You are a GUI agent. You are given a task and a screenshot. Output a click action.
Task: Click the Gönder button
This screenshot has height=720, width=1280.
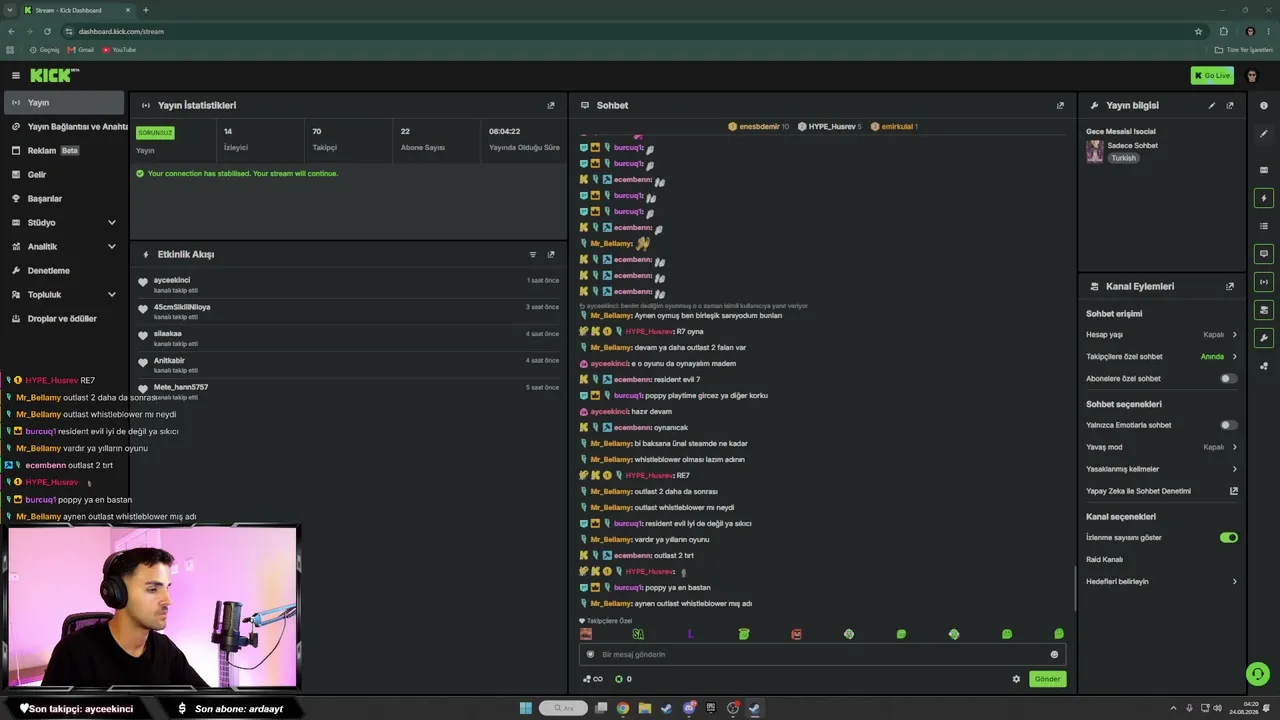tap(1047, 679)
